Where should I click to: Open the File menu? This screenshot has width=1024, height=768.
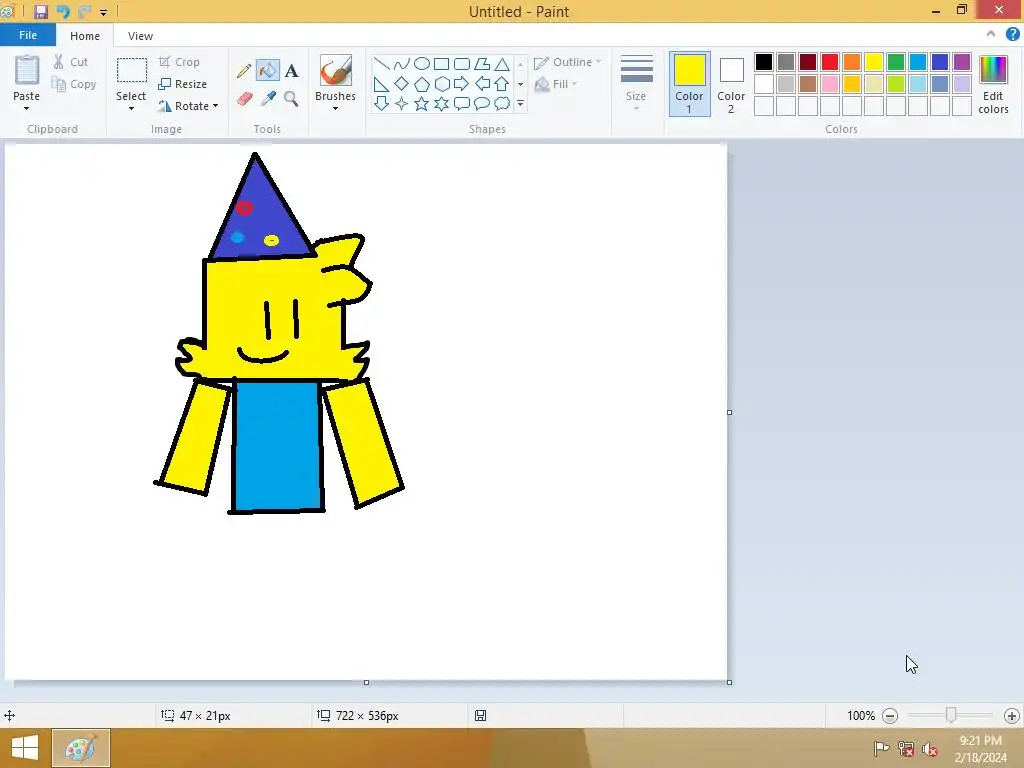pos(28,35)
